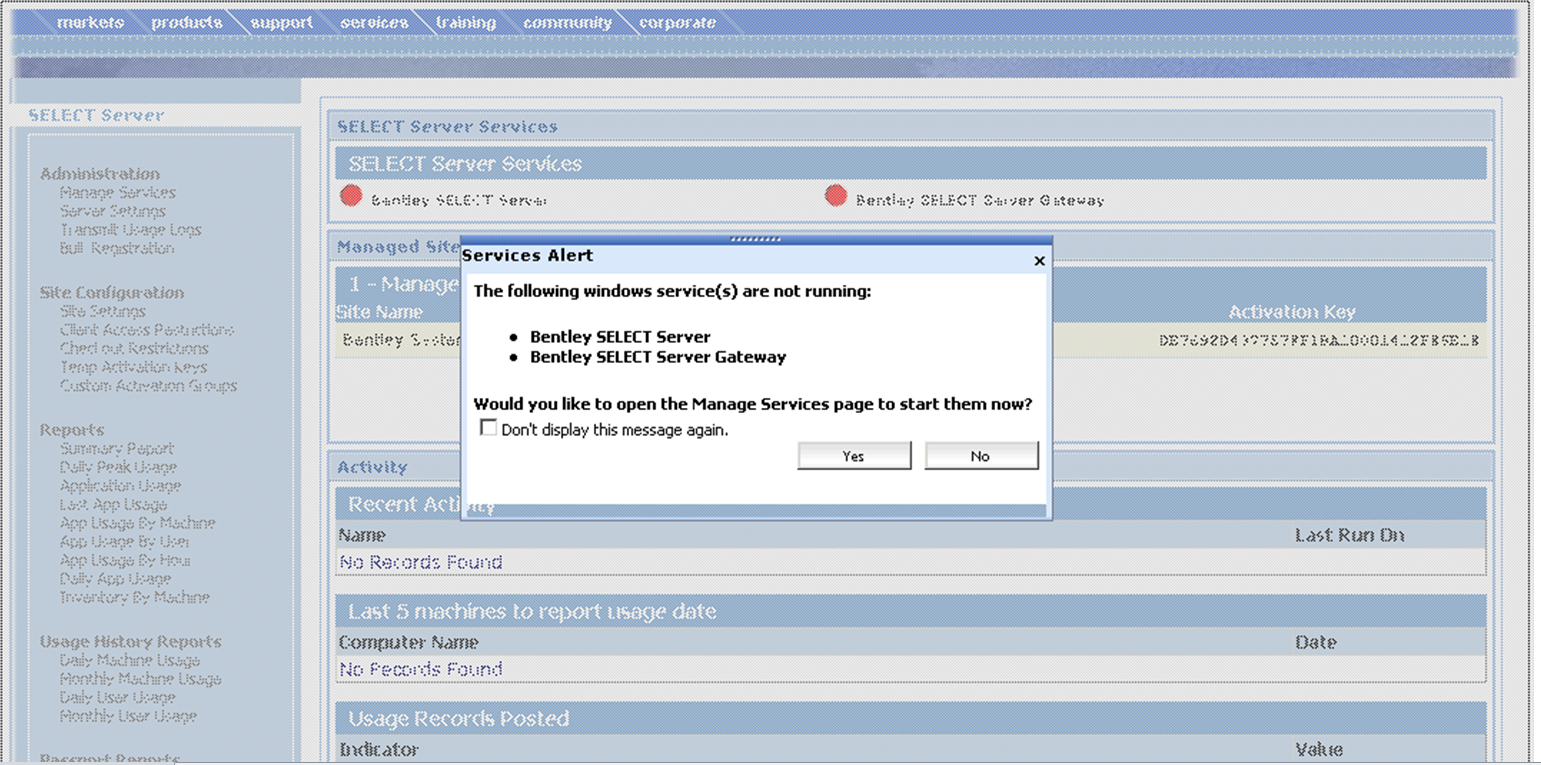Click the Activation Key column header
Image resolution: width=1541 pixels, height=765 pixels.
(1292, 312)
